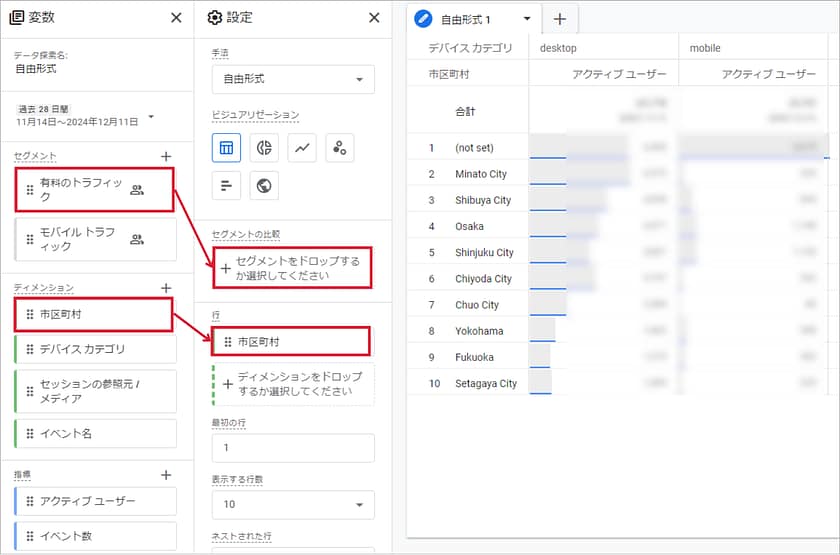Select the デバイス カテゴリ dimension chip
The width and height of the screenshot is (840, 555).
pyautogui.click(x=96, y=349)
